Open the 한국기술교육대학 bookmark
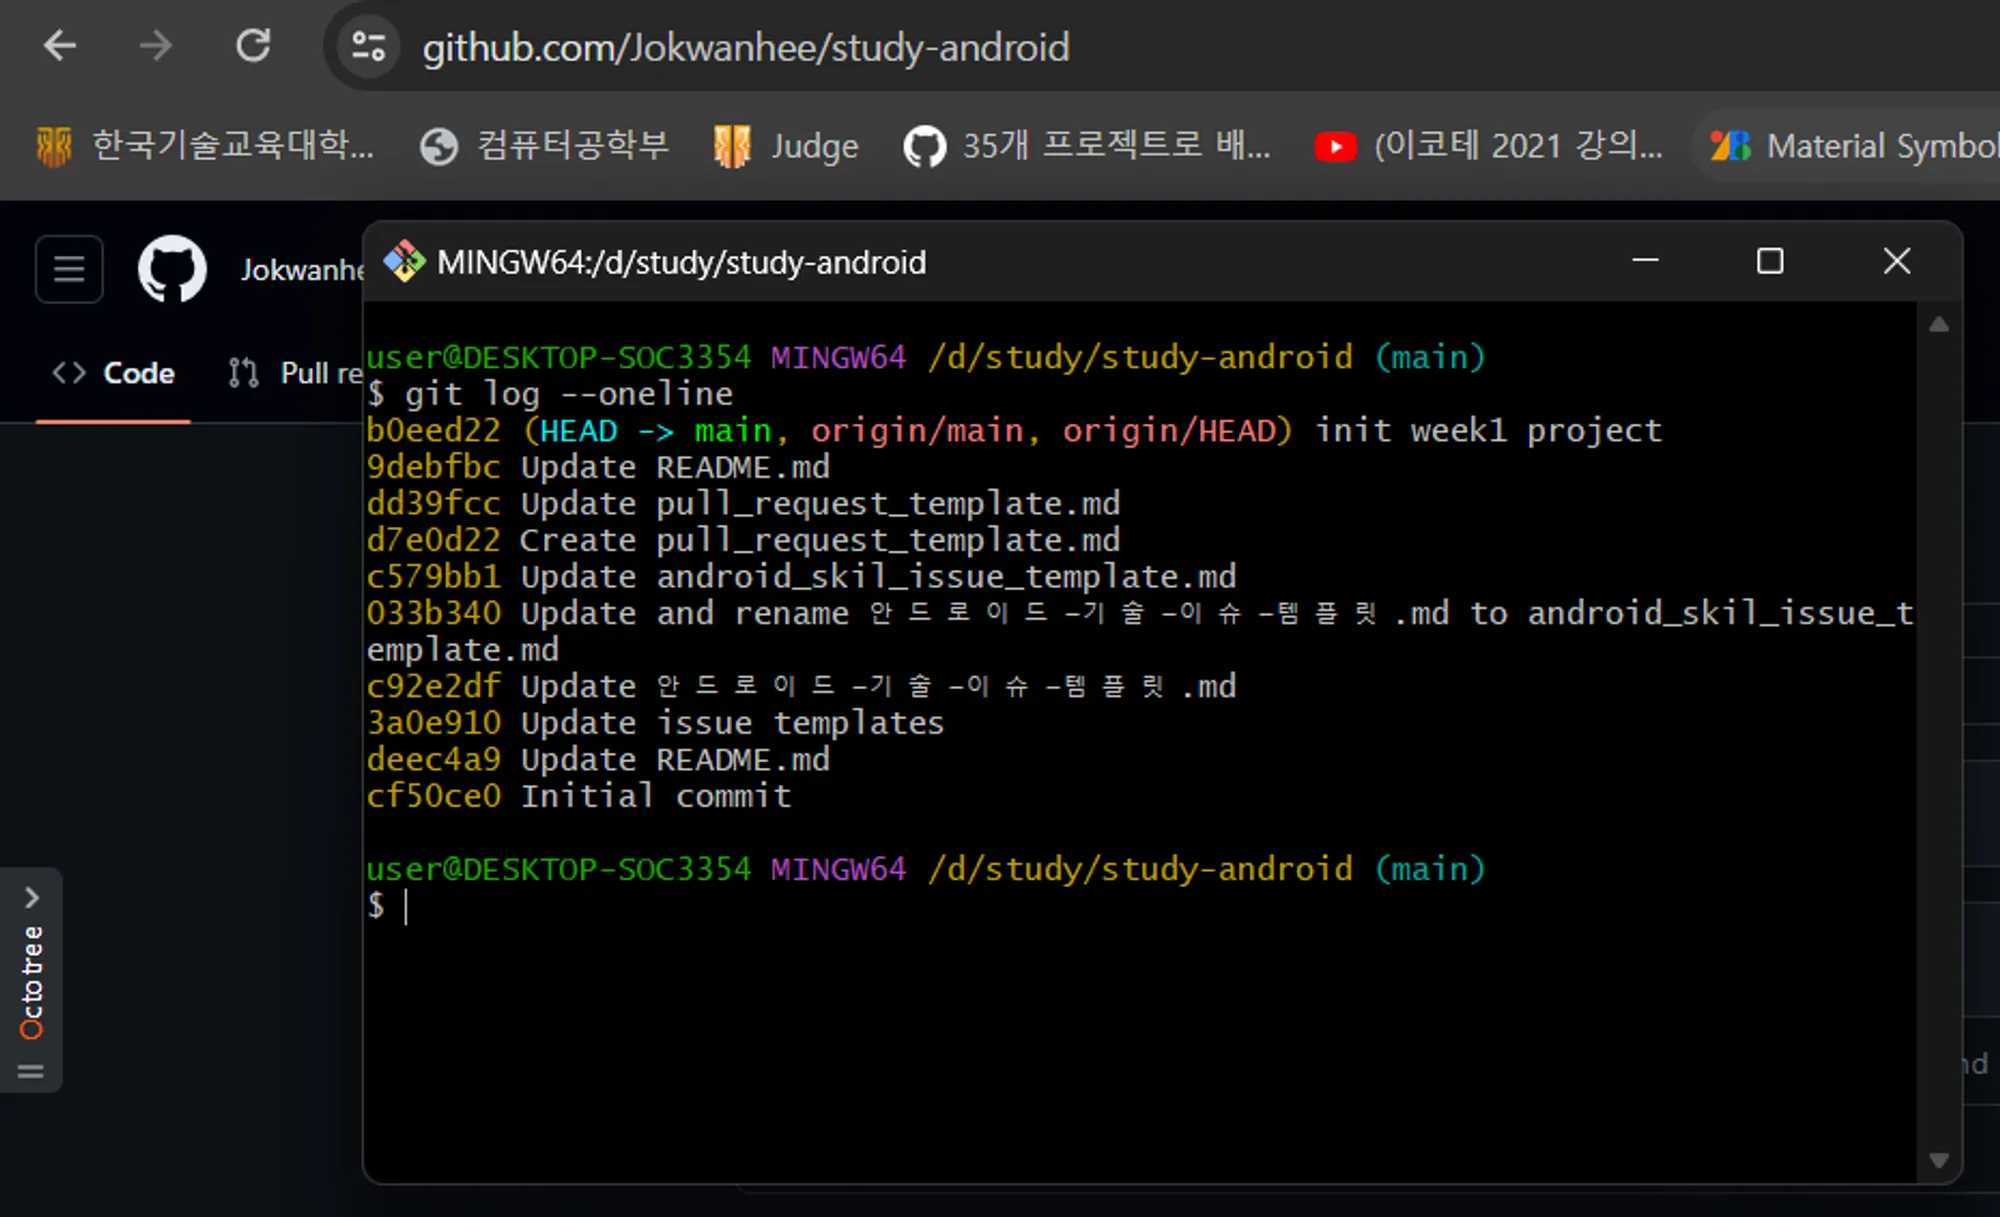This screenshot has width=2000, height=1217. coord(206,146)
